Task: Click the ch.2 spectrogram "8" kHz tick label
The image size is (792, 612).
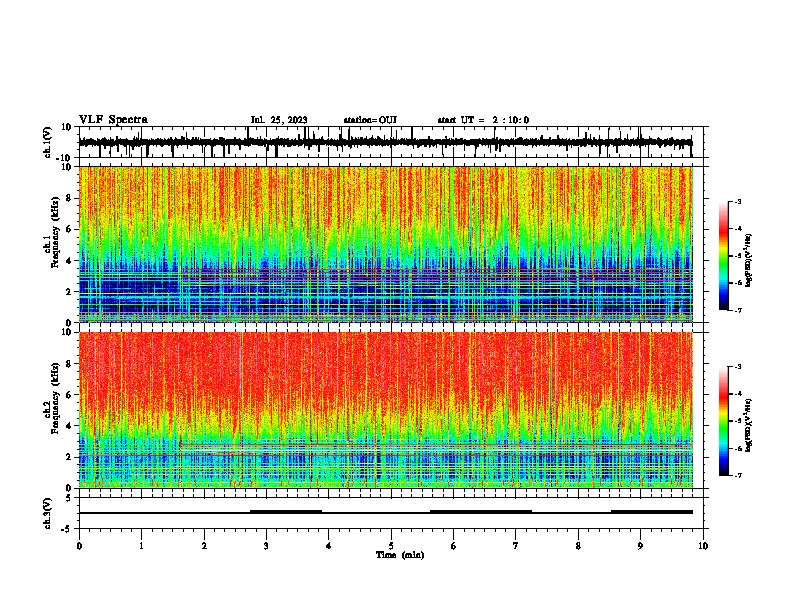Action: click(69, 364)
